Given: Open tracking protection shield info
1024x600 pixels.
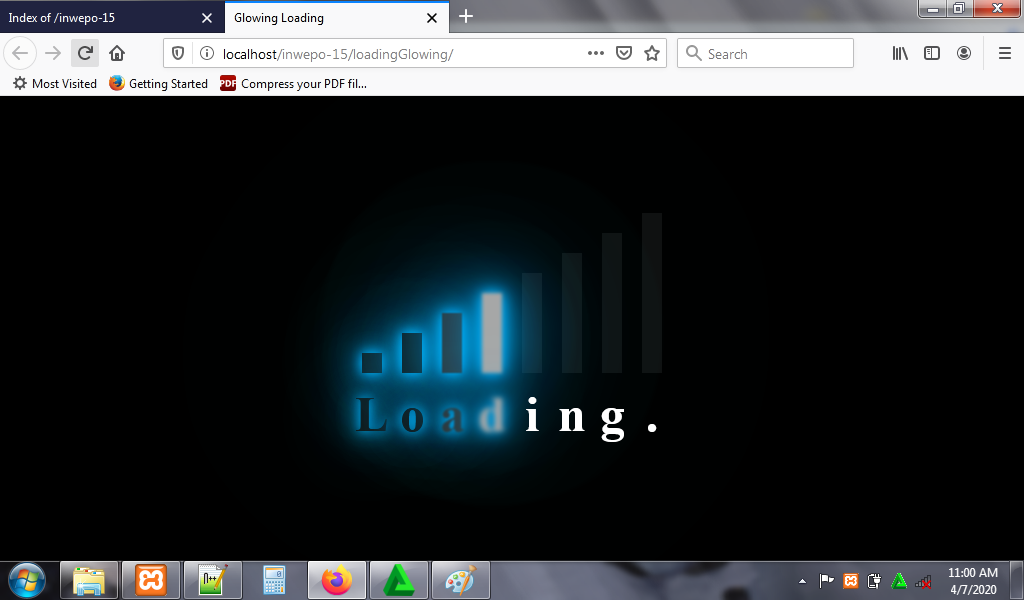Looking at the screenshot, I should tap(178, 53).
